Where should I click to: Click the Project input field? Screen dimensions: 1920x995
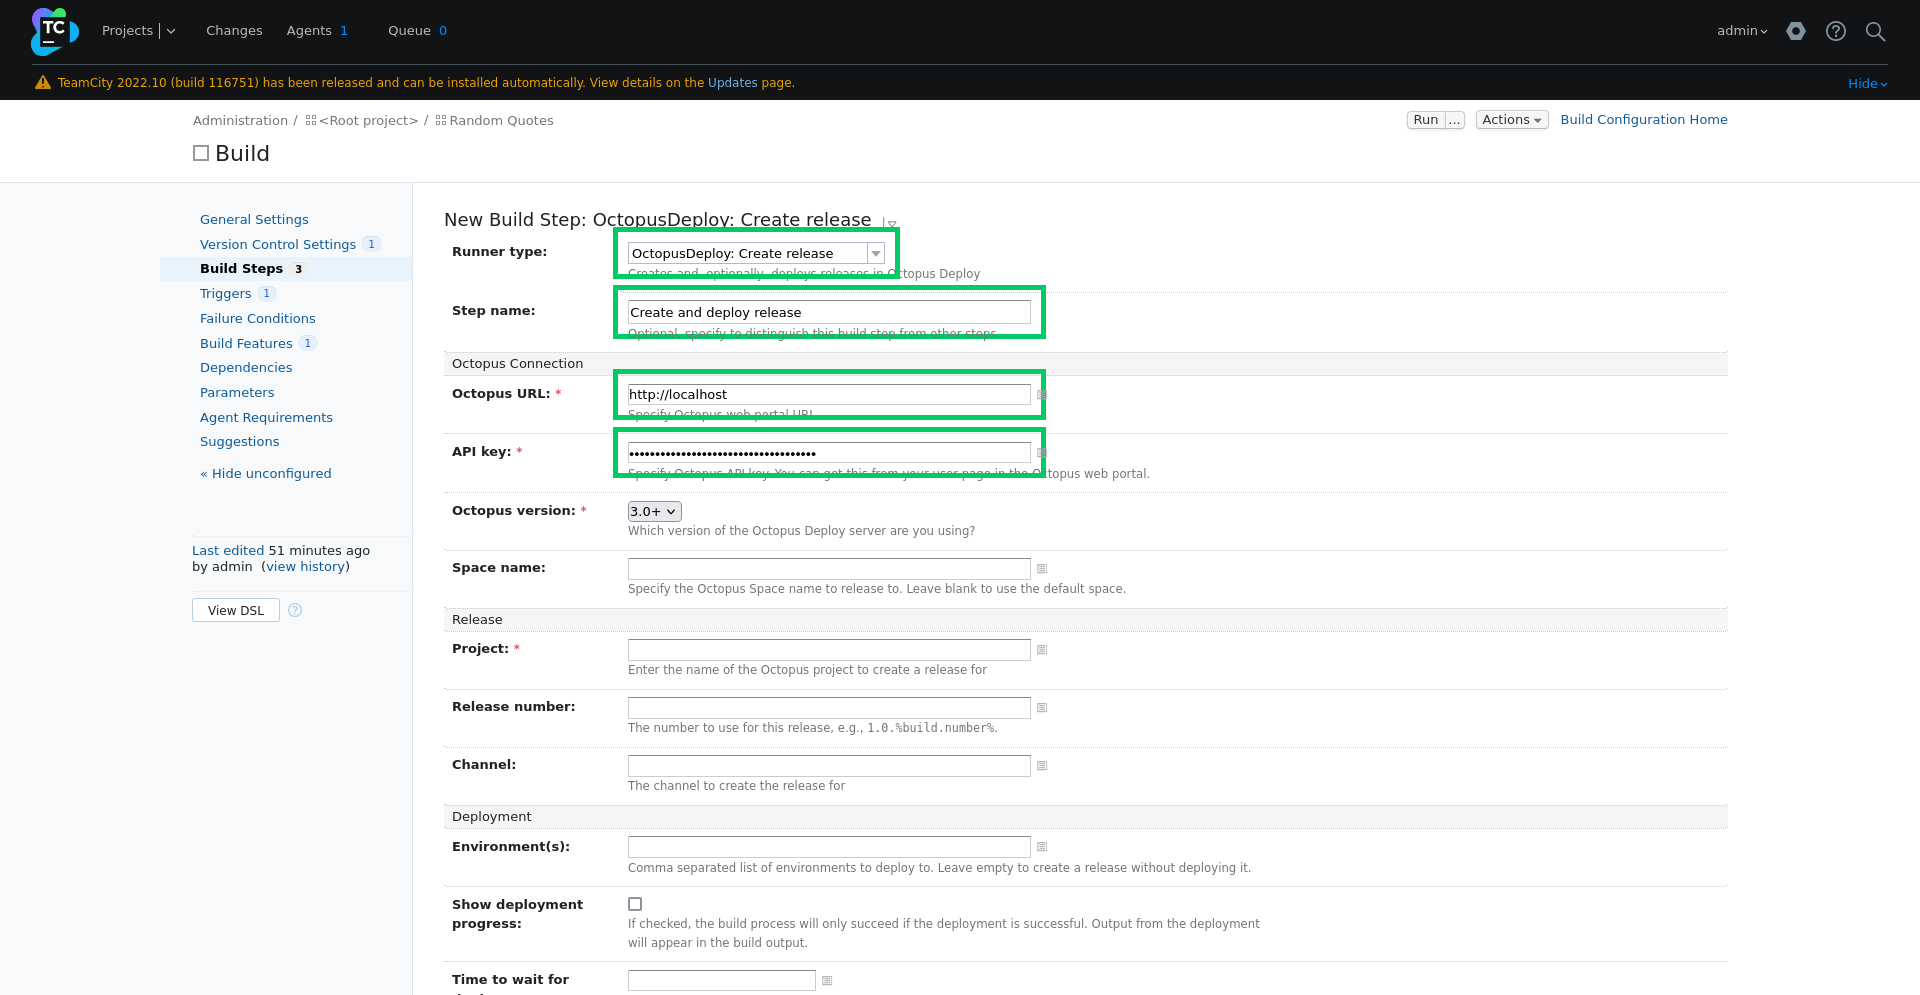829,650
